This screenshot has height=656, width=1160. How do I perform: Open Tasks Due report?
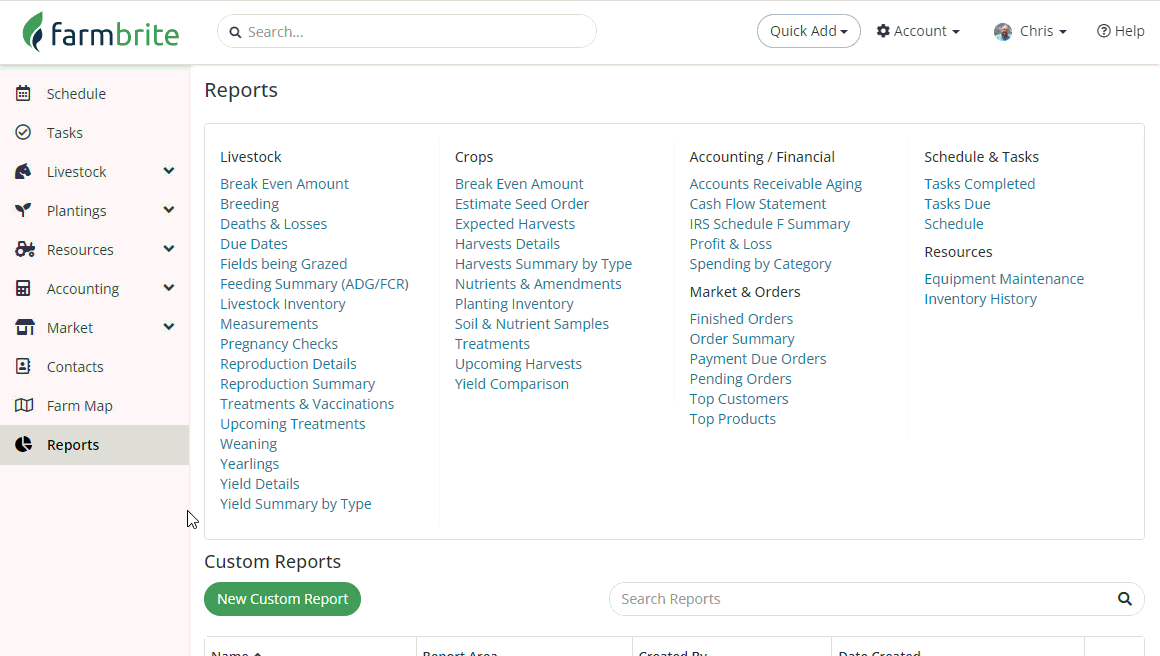click(957, 204)
